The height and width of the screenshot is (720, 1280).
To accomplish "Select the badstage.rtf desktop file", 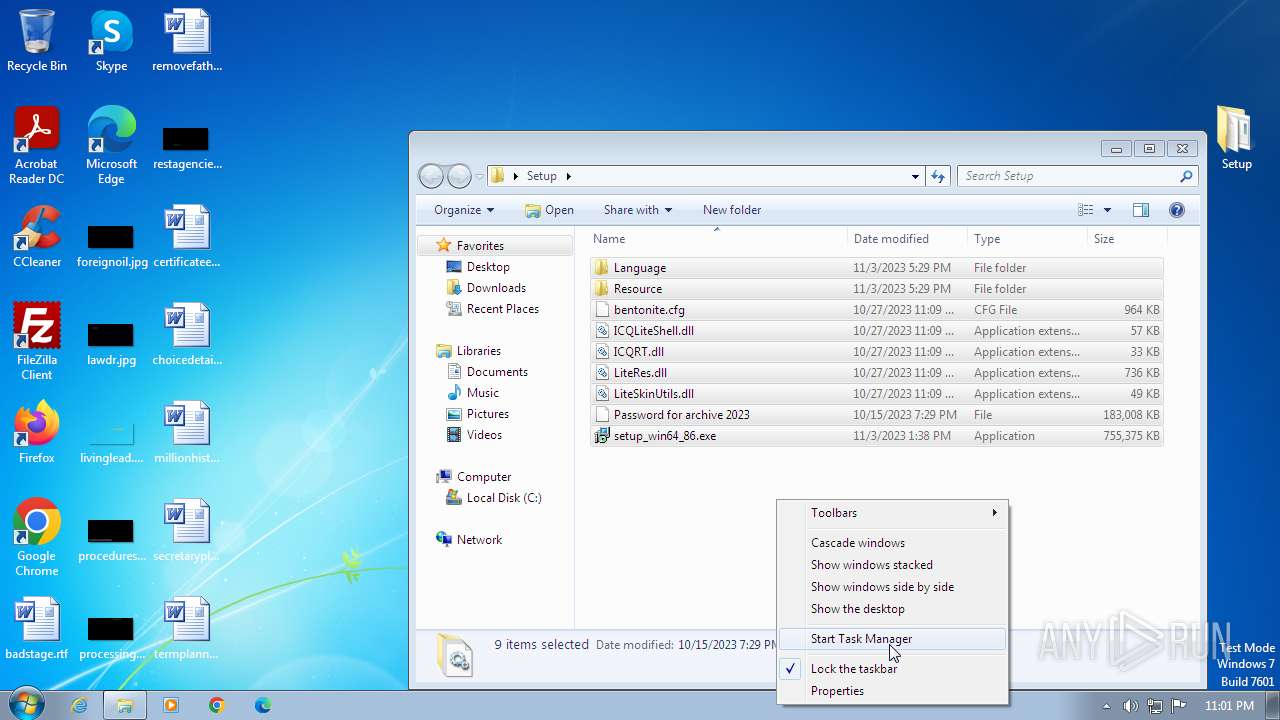I will click(37, 629).
